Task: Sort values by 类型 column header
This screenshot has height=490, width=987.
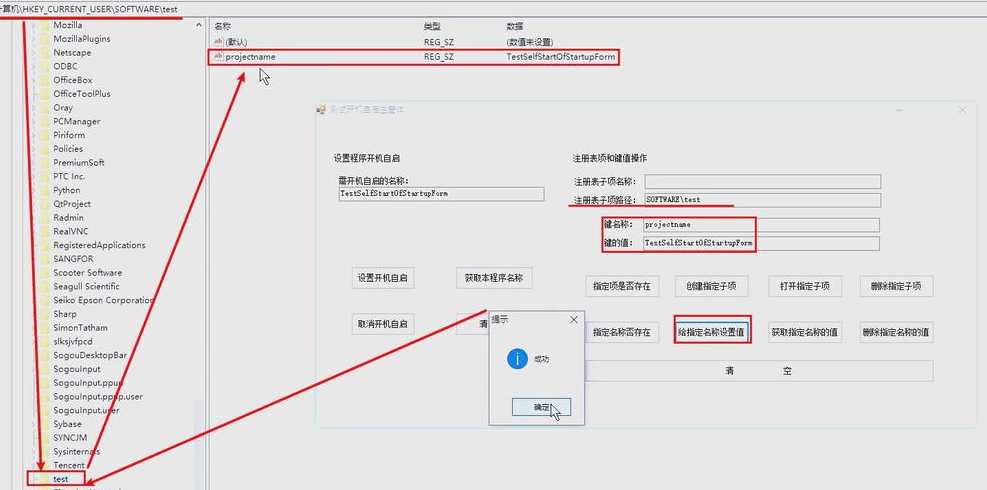Action: coord(432,26)
